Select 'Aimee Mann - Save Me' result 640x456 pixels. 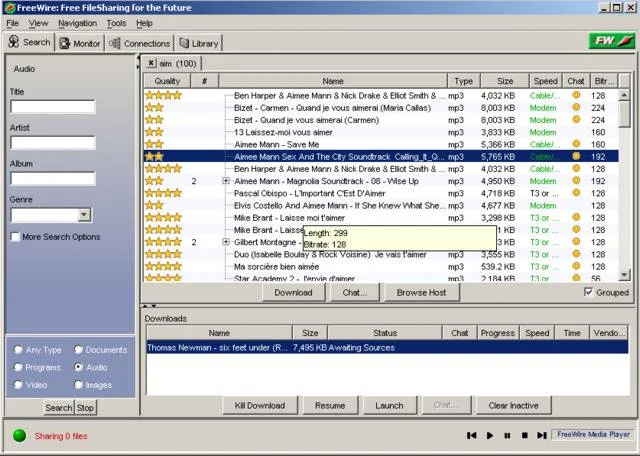381,145
